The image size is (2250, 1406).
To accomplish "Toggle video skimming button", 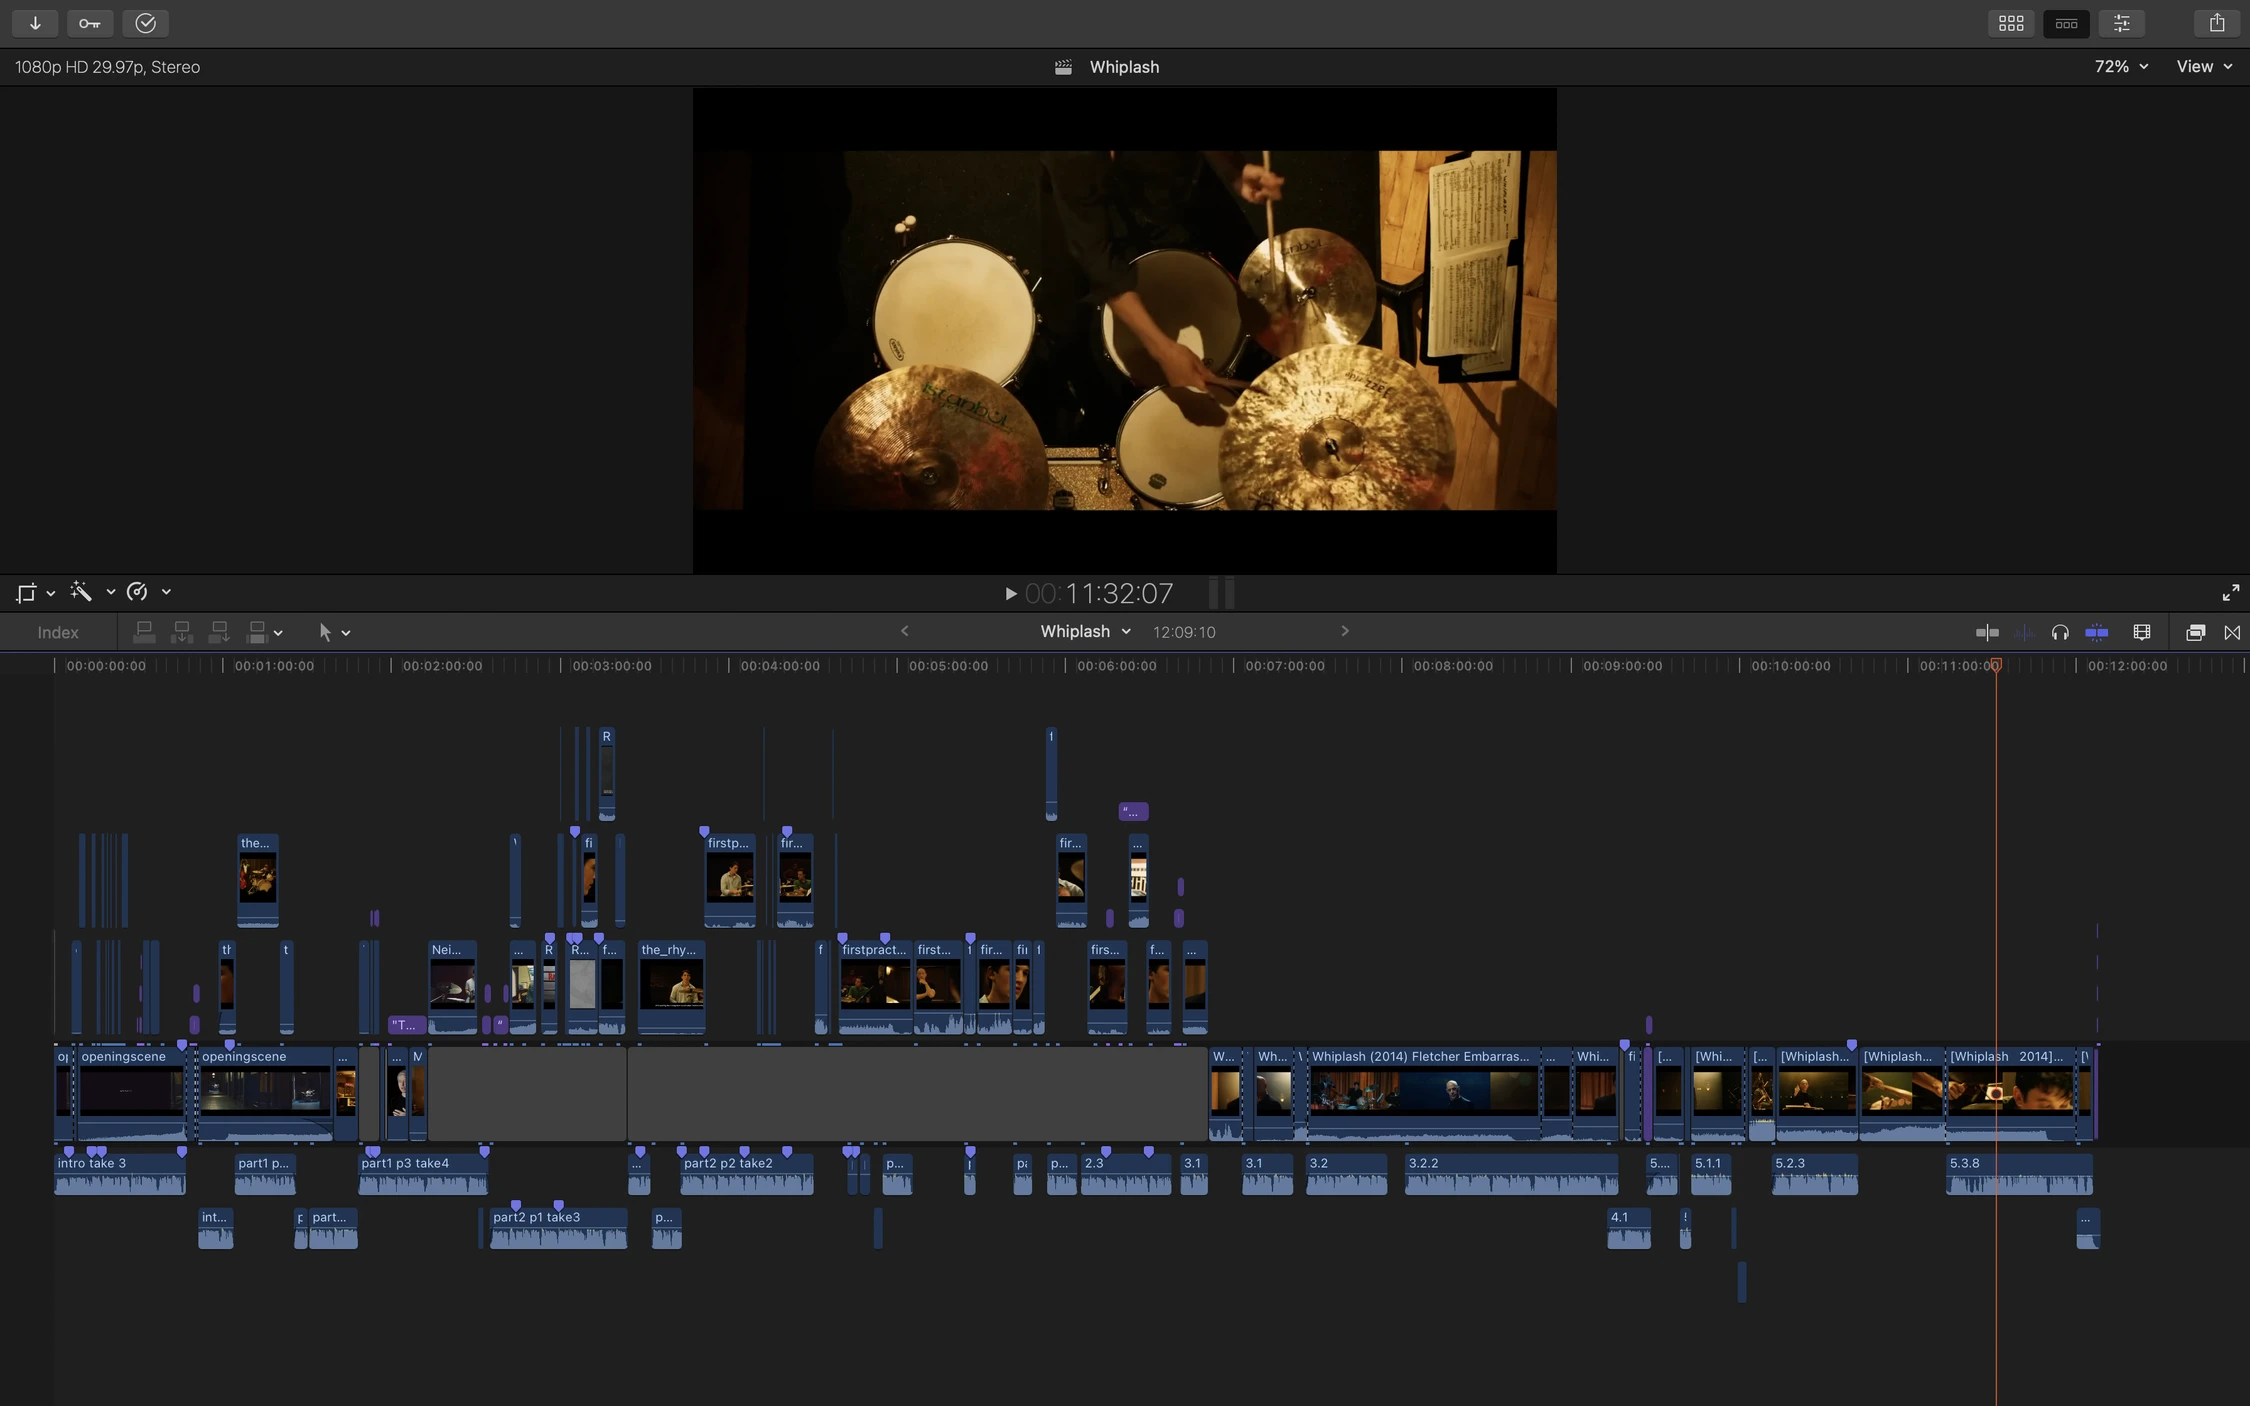I will [1987, 632].
